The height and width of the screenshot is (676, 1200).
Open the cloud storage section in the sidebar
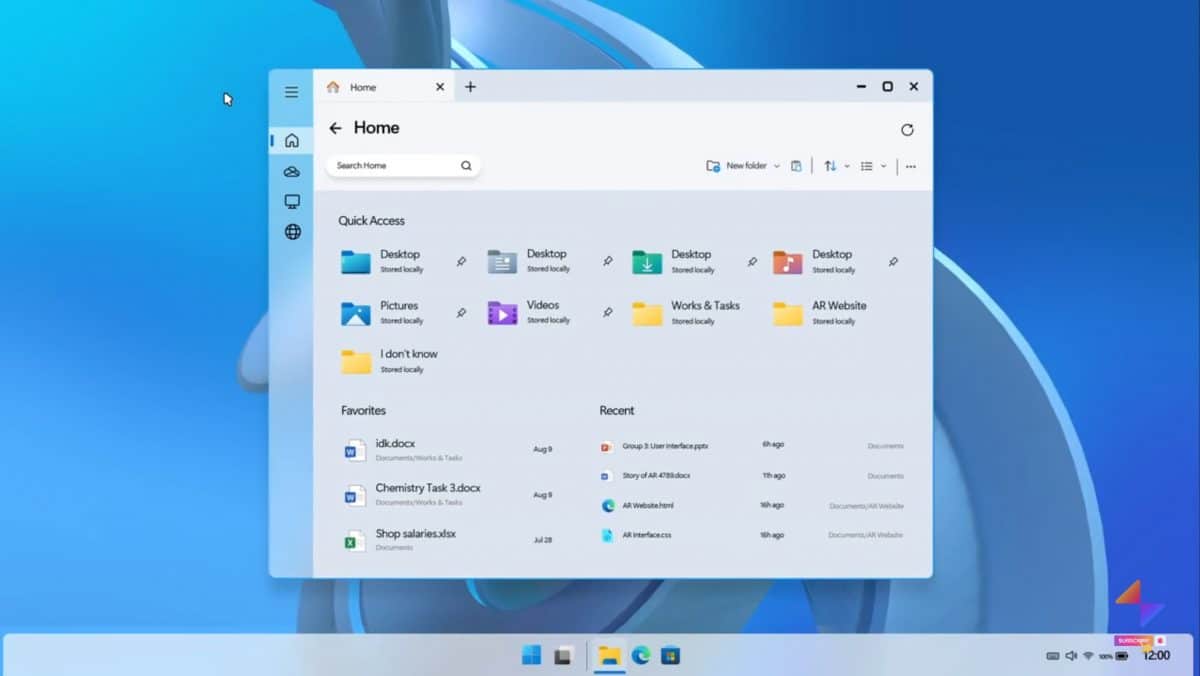point(291,171)
